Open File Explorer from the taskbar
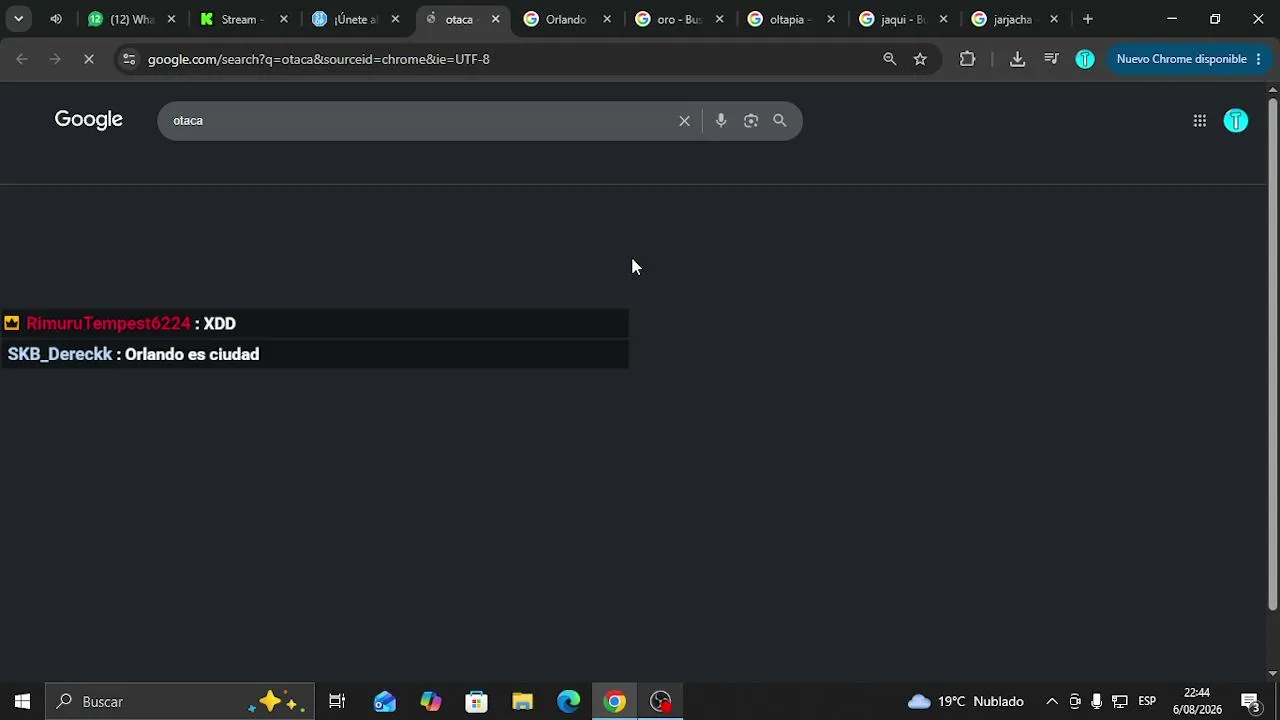This screenshot has width=1280, height=720. [x=522, y=701]
